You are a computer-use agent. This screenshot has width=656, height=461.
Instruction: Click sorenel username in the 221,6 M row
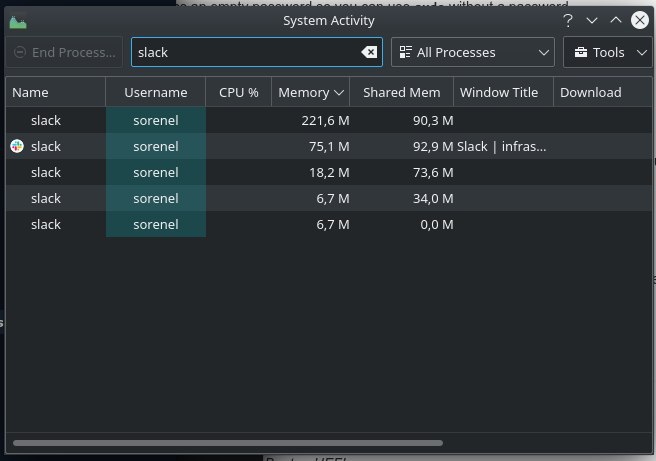[156, 120]
